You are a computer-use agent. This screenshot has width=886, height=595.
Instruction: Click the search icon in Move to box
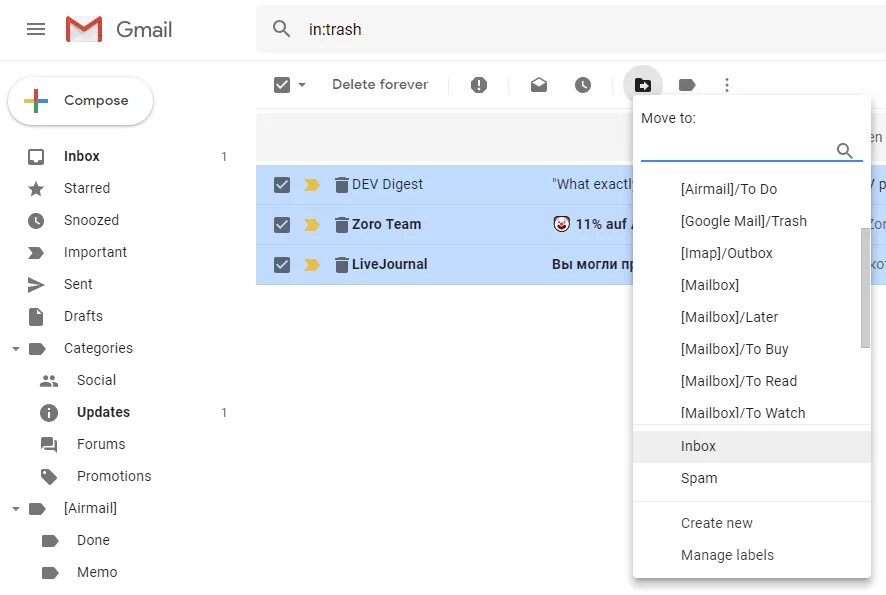844,150
